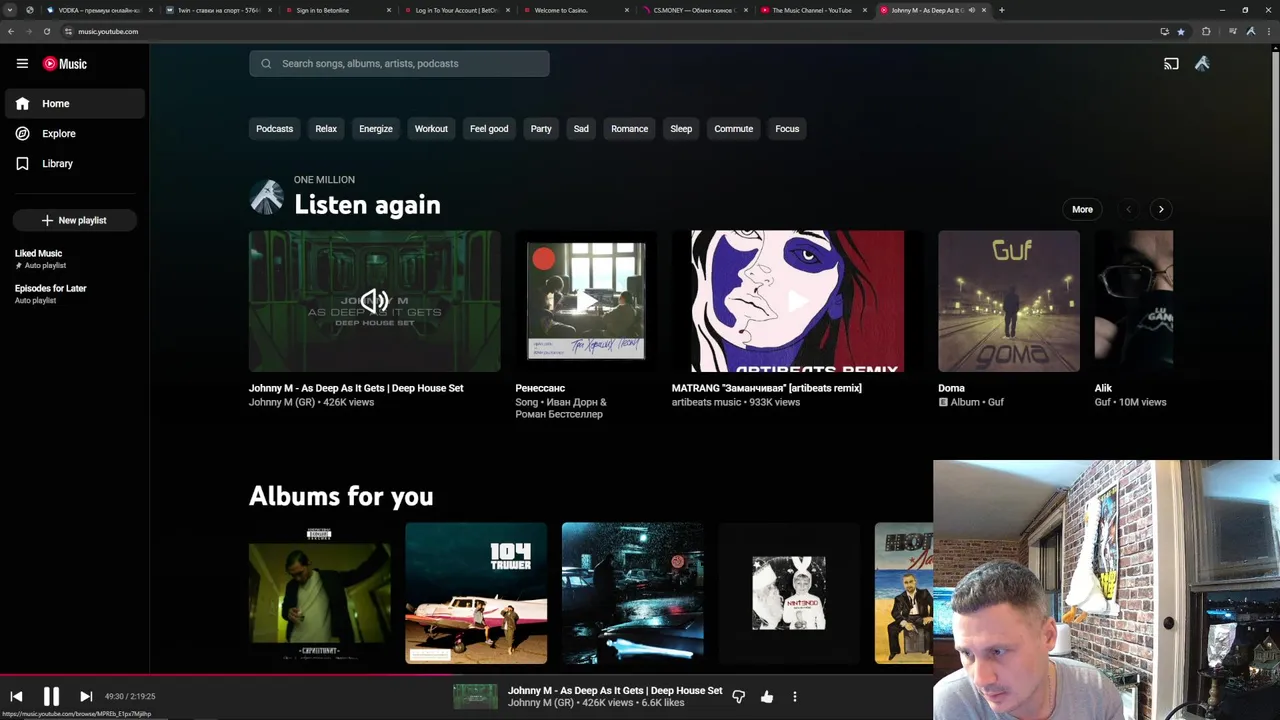Select the Romance mood chip
Image resolution: width=1280 pixels, height=720 pixels.
[629, 128]
